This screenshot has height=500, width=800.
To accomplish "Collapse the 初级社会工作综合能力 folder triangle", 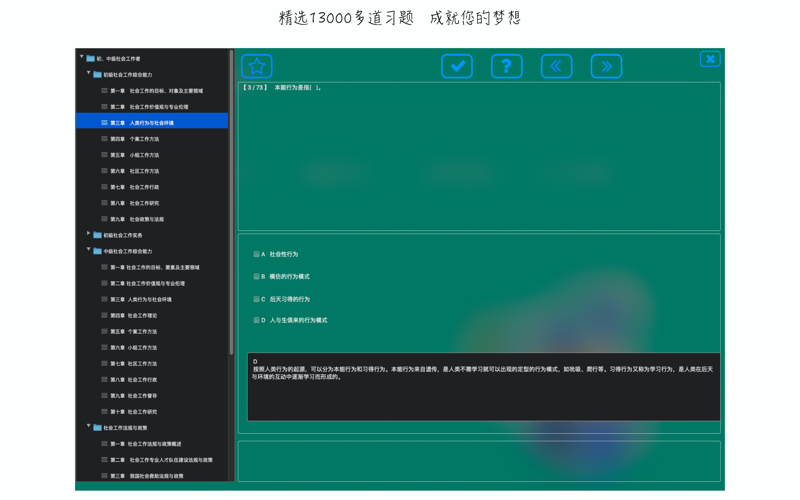I will click(x=88, y=73).
